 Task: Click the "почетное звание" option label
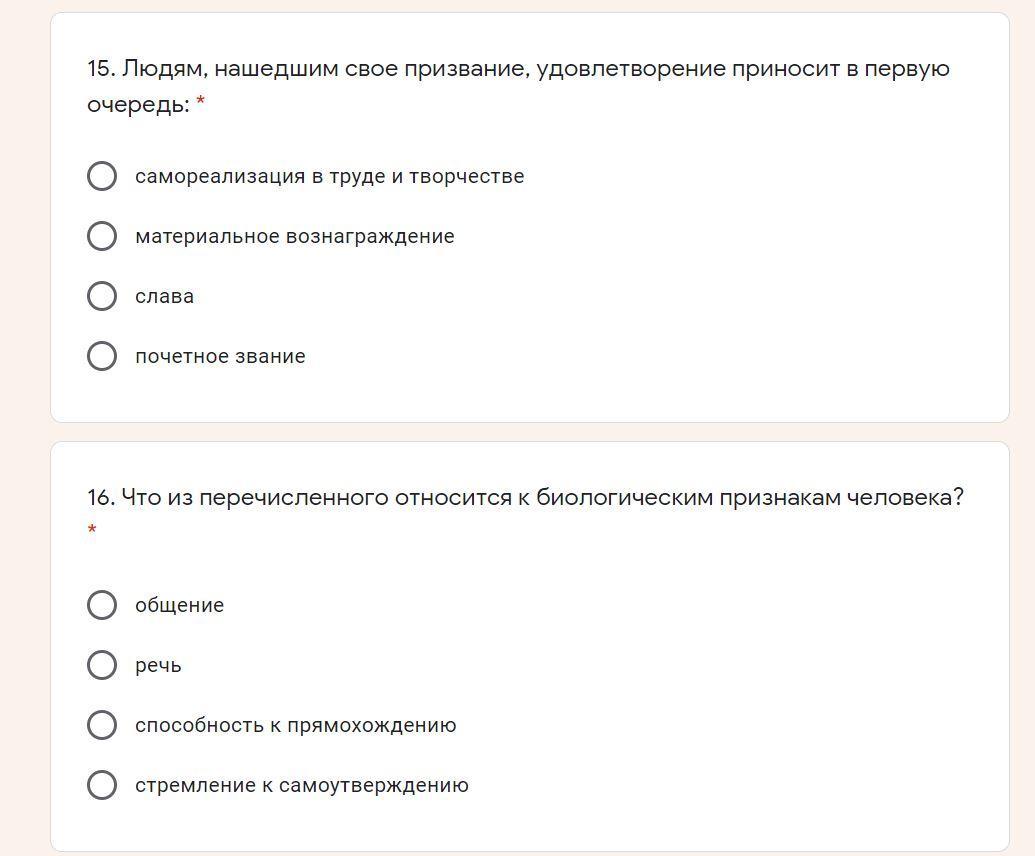tap(220, 356)
